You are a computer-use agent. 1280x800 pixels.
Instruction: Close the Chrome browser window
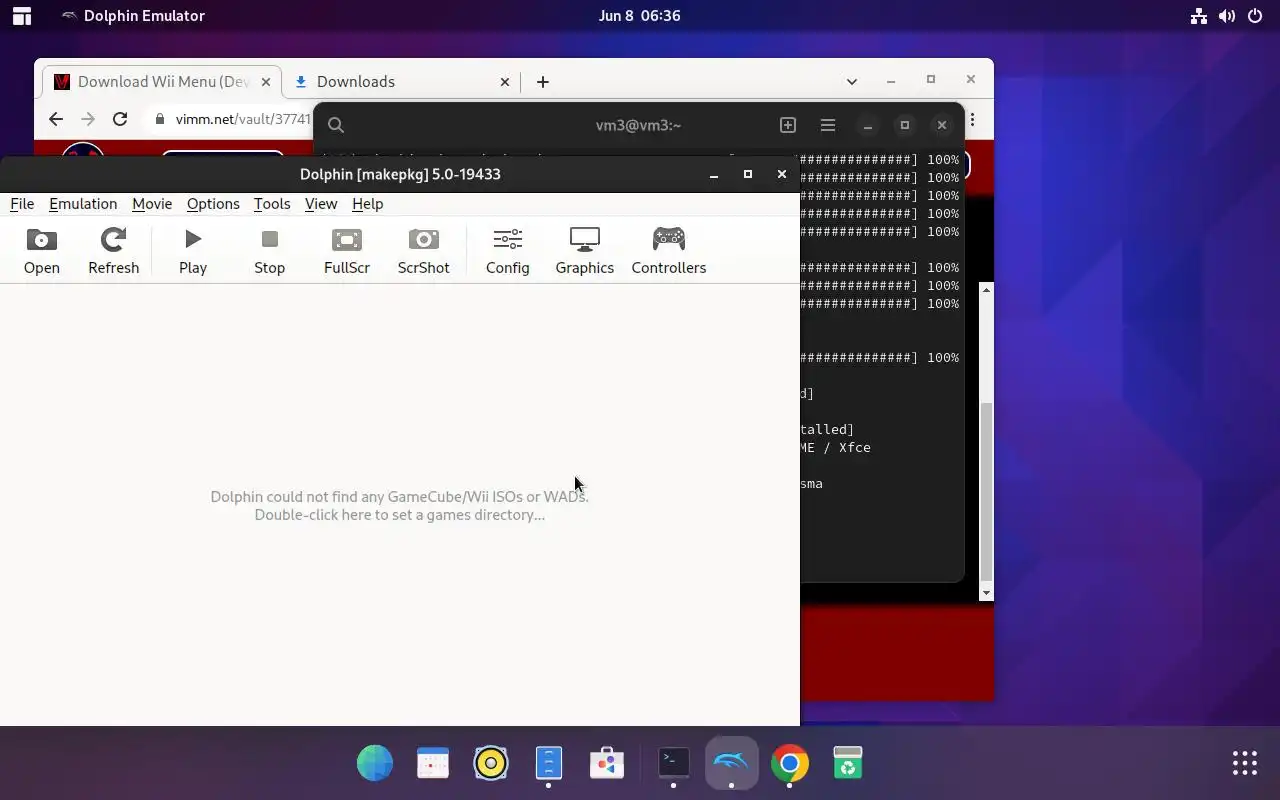tap(970, 80)
